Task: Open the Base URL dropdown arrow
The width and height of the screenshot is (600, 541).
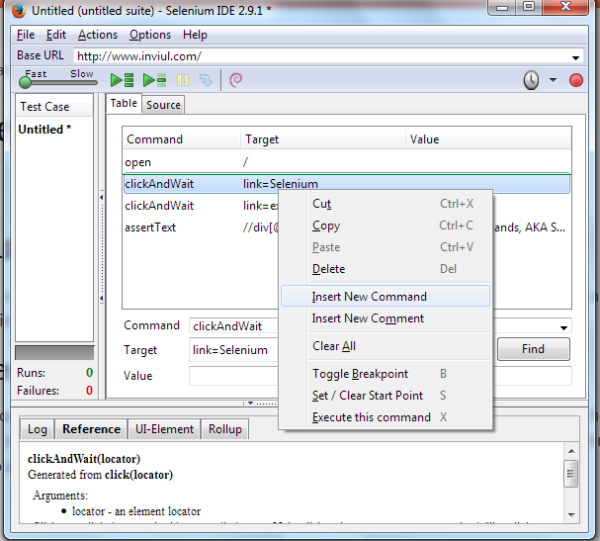Action: tap(575, 58)
